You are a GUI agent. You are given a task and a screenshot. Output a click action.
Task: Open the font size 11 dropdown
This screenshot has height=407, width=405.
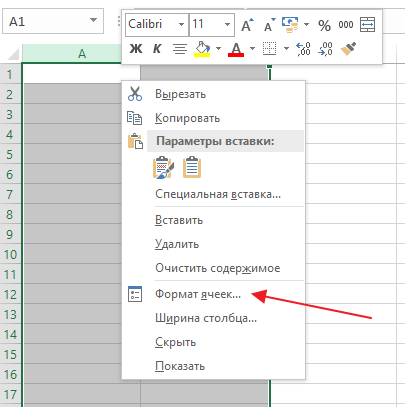coord(227,24)
